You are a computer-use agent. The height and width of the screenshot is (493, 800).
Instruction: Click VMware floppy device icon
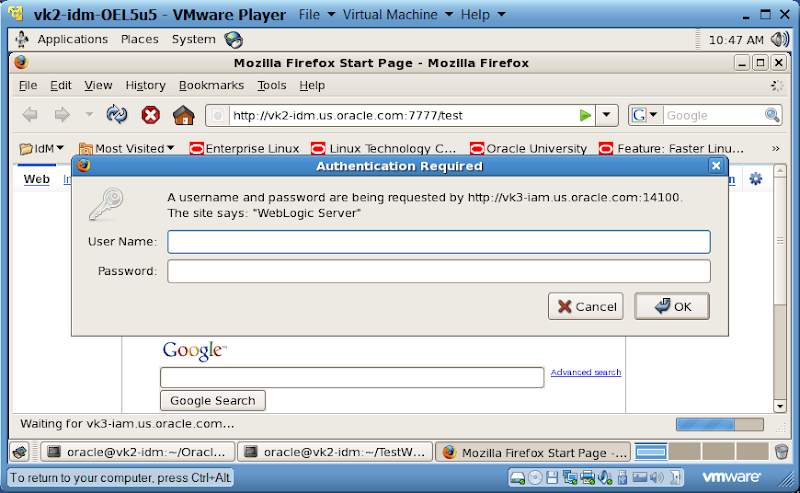pyautogui.click(x=552, y=478)
